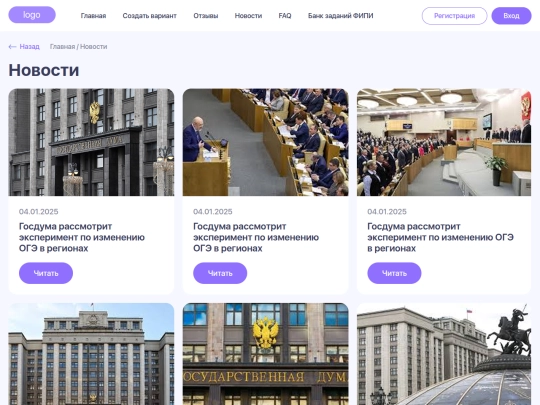540x405 pixels.
Task: Open the Главная menu item
Action: 93,16
